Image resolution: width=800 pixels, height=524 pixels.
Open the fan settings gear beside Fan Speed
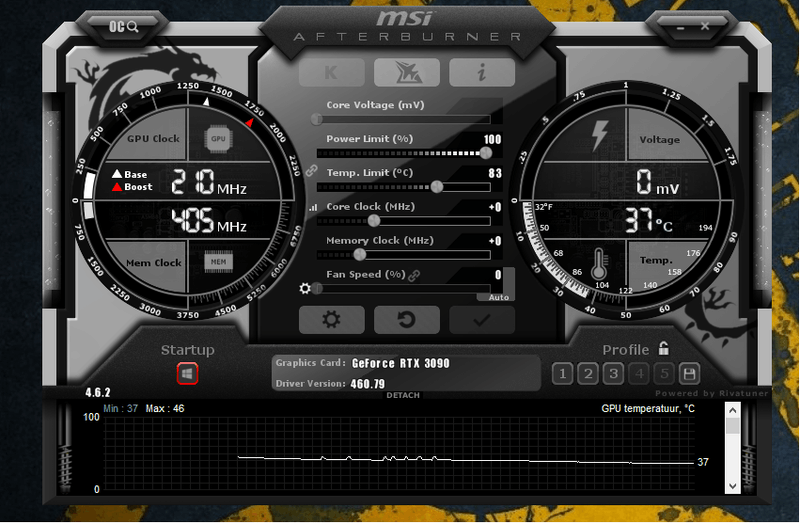tap(305, 289)
